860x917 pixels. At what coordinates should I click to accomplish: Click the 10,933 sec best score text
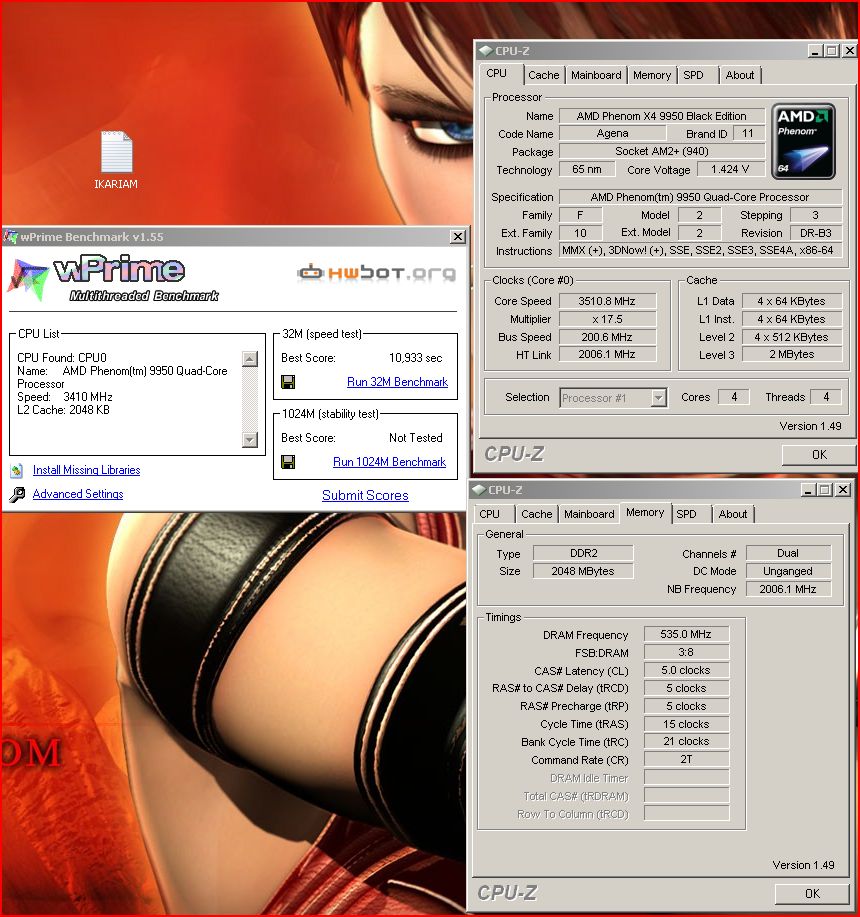(x=416, y=358)
